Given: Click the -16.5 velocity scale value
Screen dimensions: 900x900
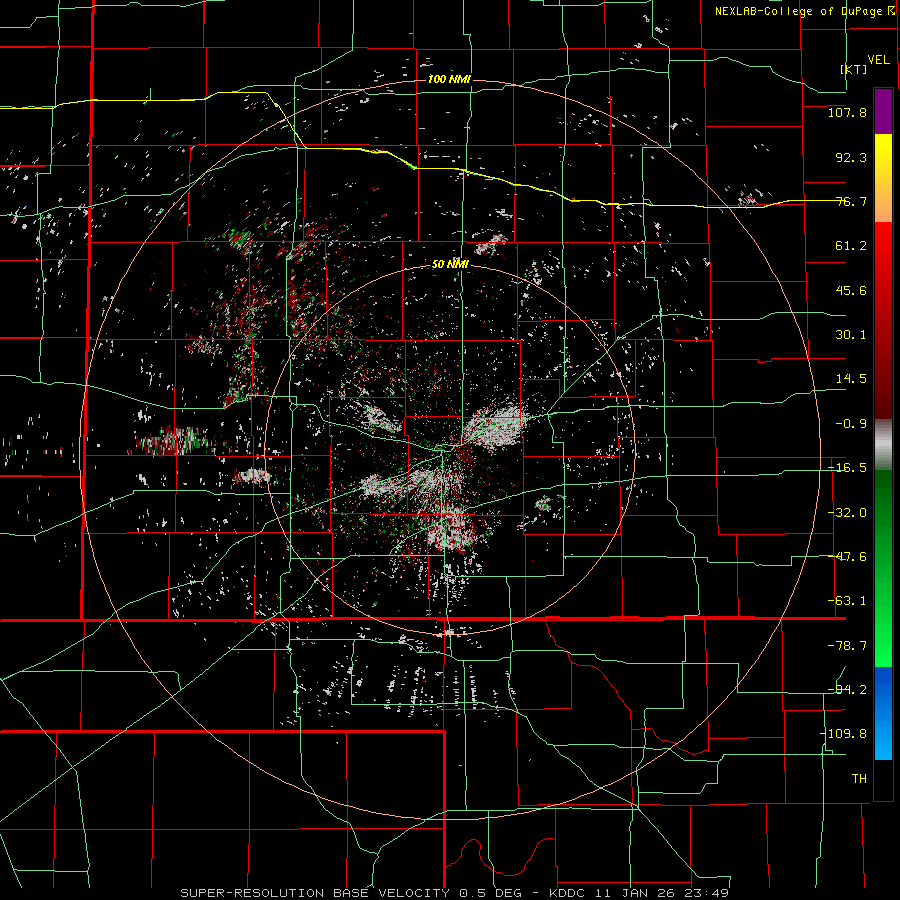Looking at the screenshot, I should 847,468.
